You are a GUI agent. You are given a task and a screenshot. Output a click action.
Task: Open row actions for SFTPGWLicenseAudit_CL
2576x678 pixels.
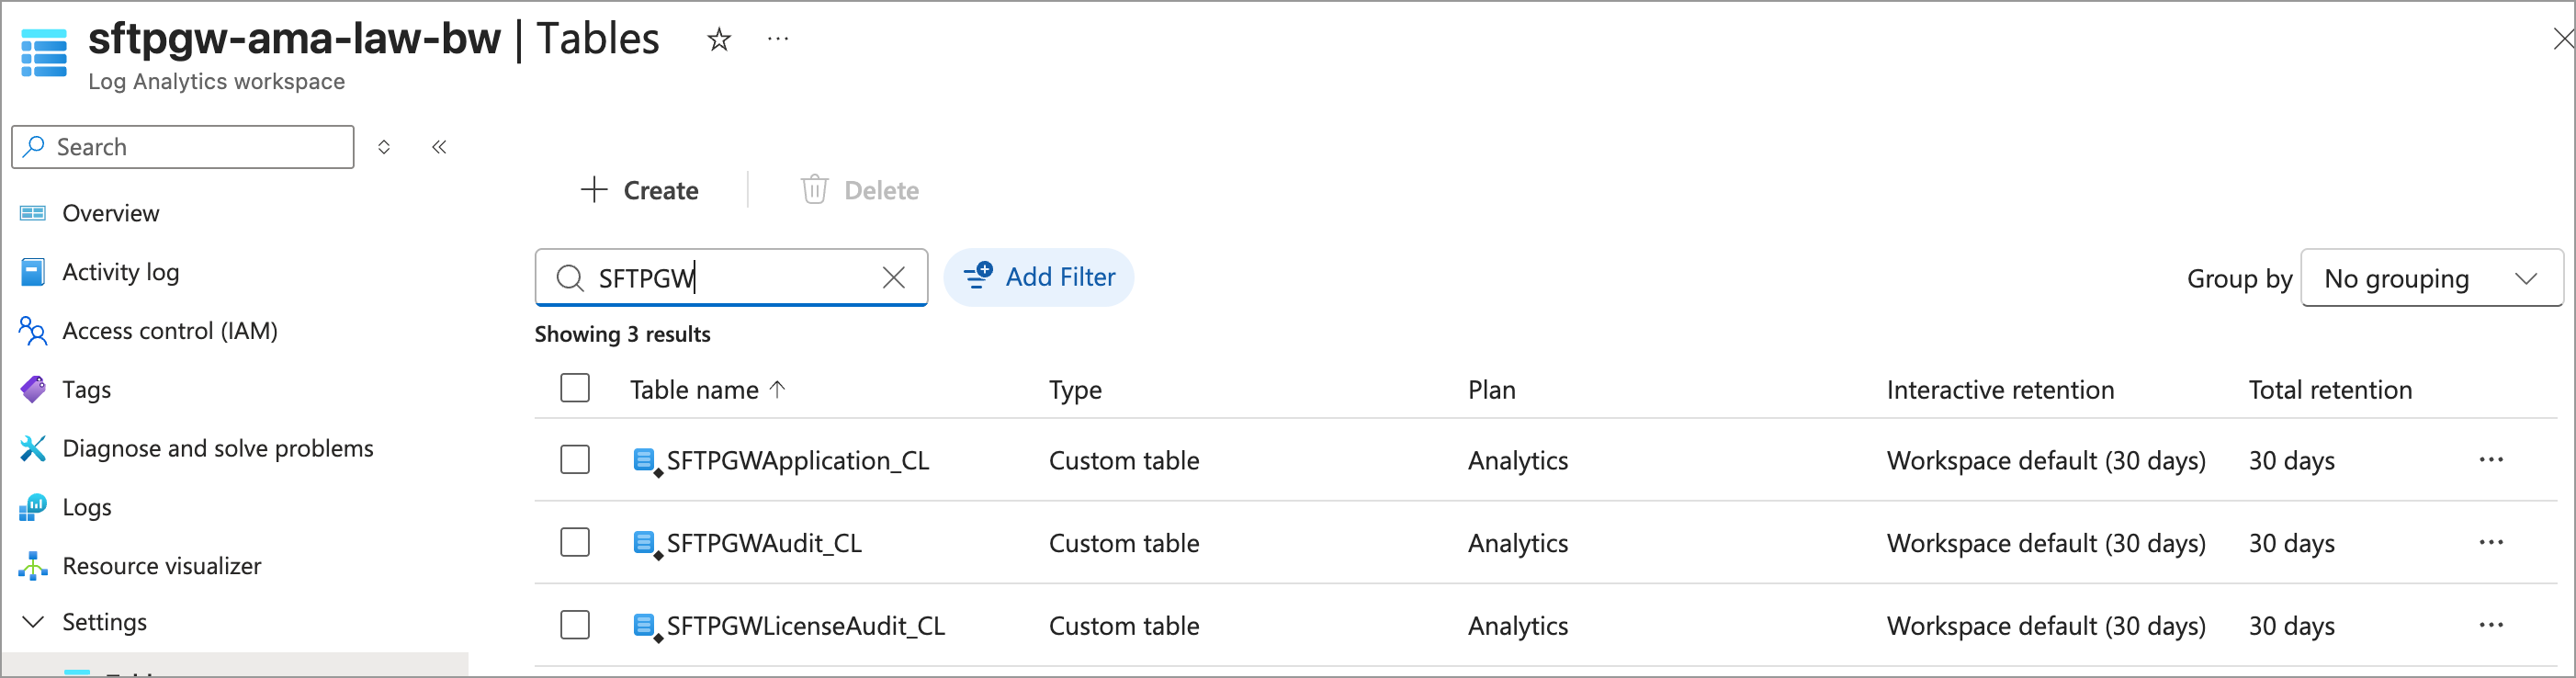(x=2491, y=626)
